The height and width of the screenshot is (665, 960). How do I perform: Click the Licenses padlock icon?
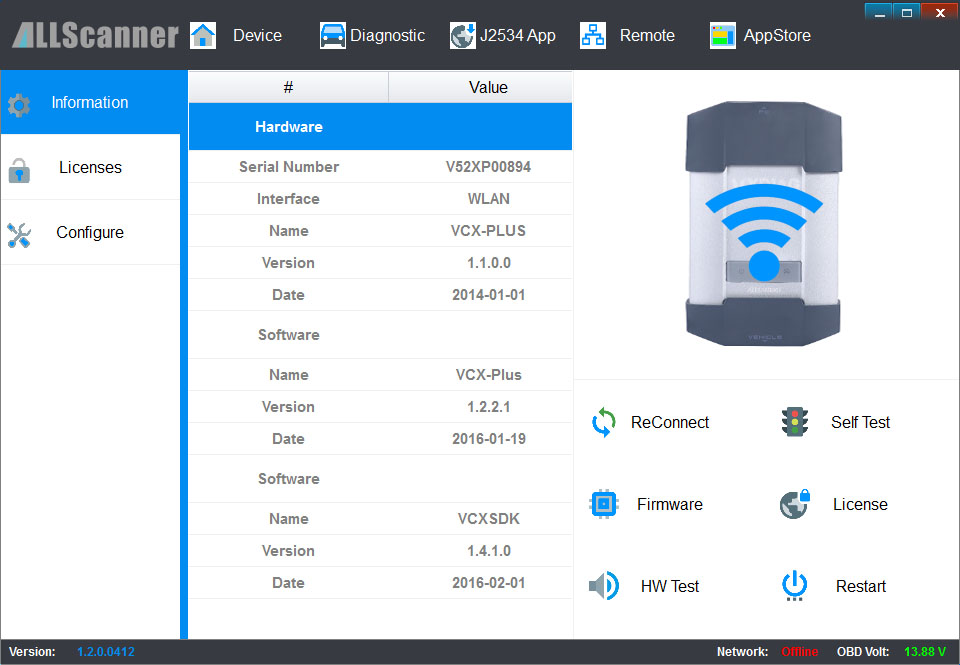(x=19, y=170)
